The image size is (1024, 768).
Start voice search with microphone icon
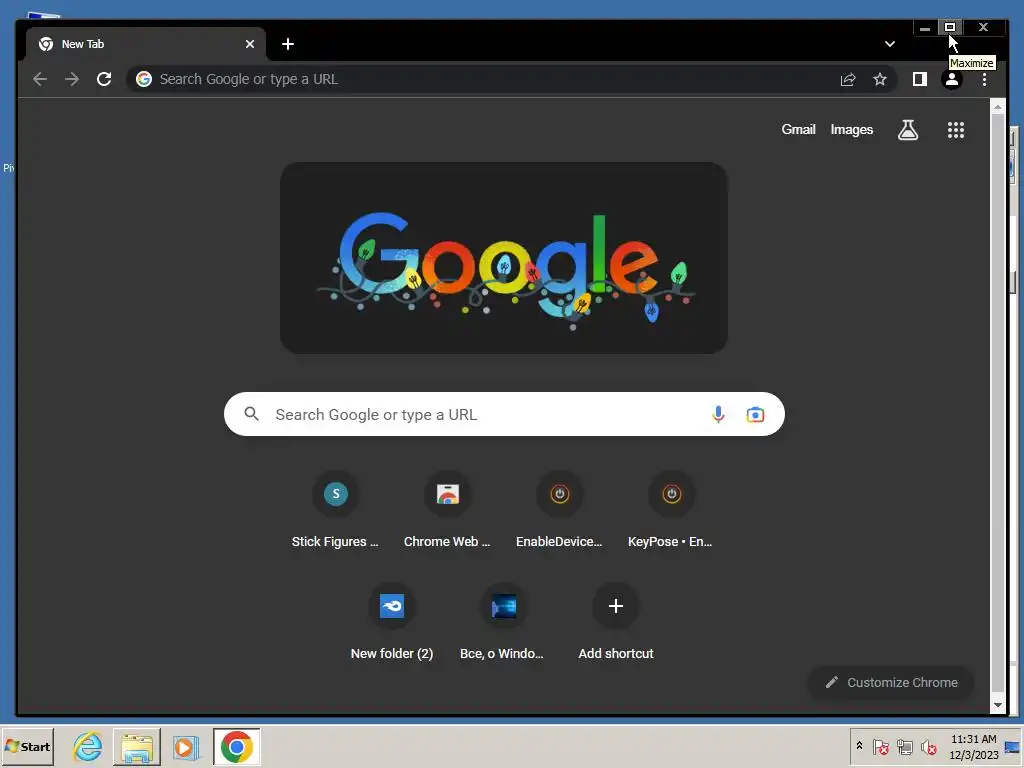718,414
